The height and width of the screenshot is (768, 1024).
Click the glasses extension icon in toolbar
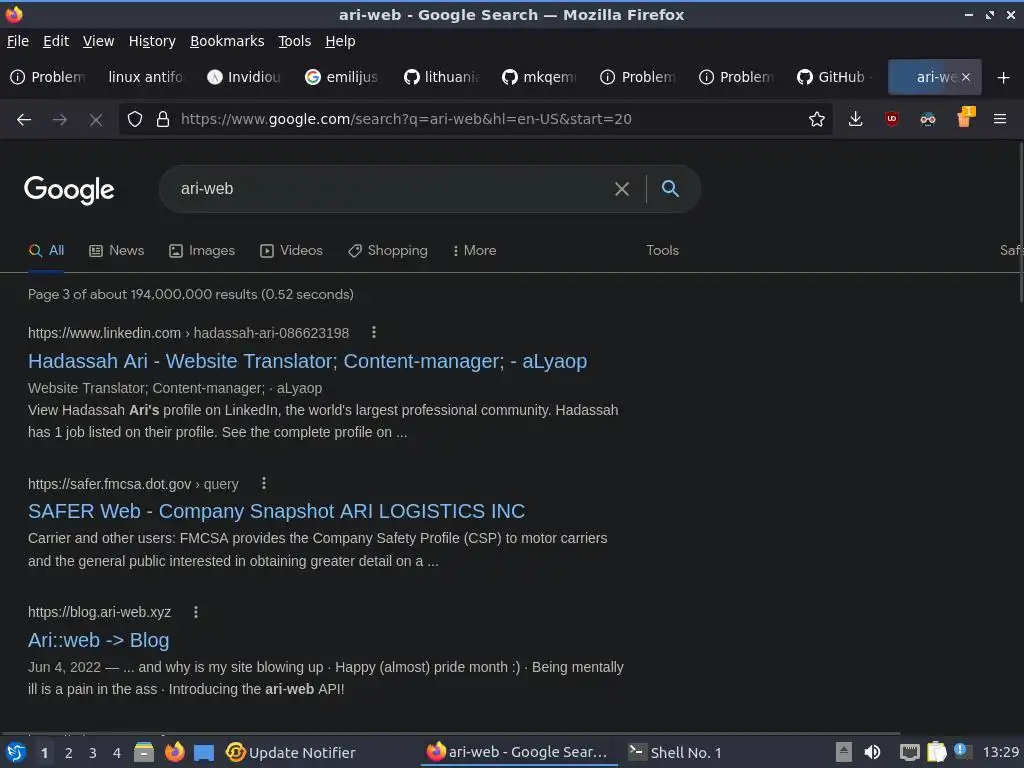927,119
